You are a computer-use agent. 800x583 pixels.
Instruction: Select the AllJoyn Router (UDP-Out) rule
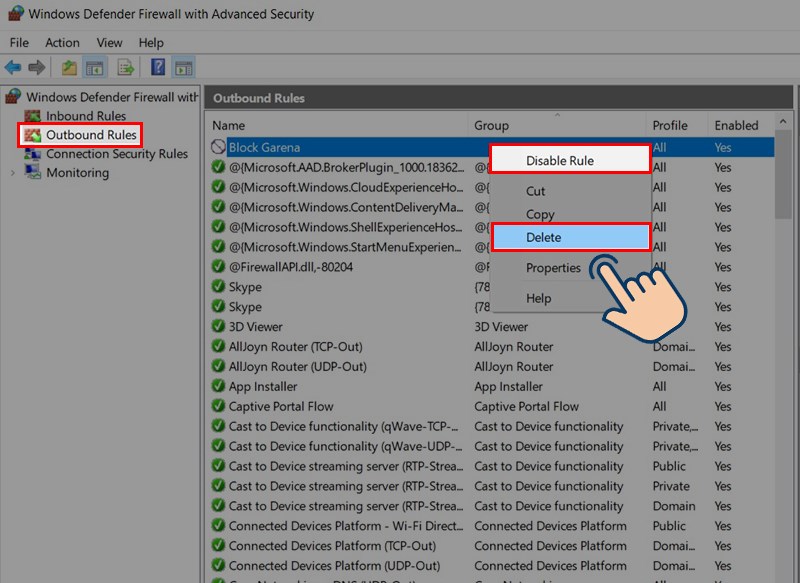(297, 366)
